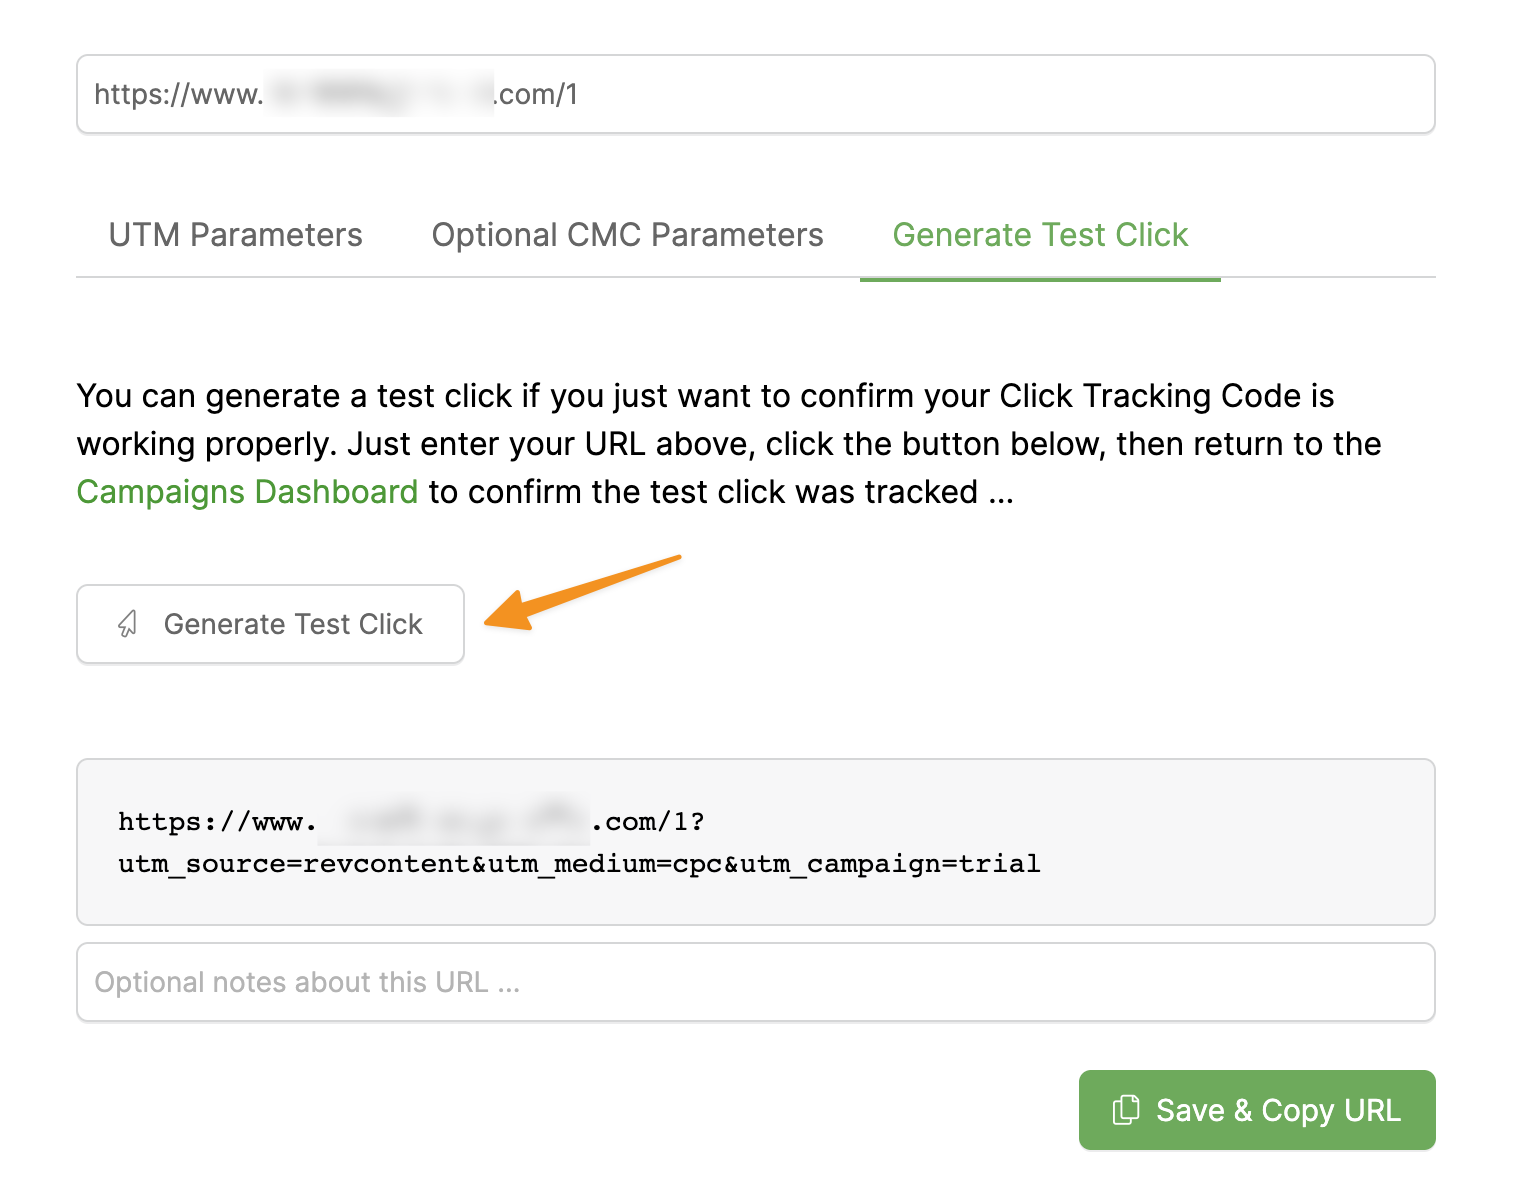Follow the Campaigns Dashboard link

247,492
